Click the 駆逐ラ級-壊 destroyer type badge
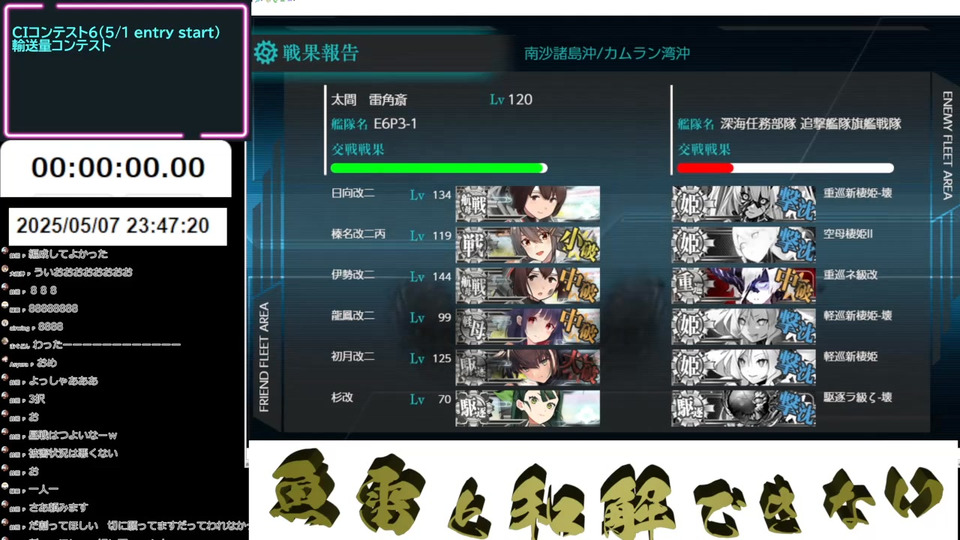 pyautogui.click(x=689, y=408)
